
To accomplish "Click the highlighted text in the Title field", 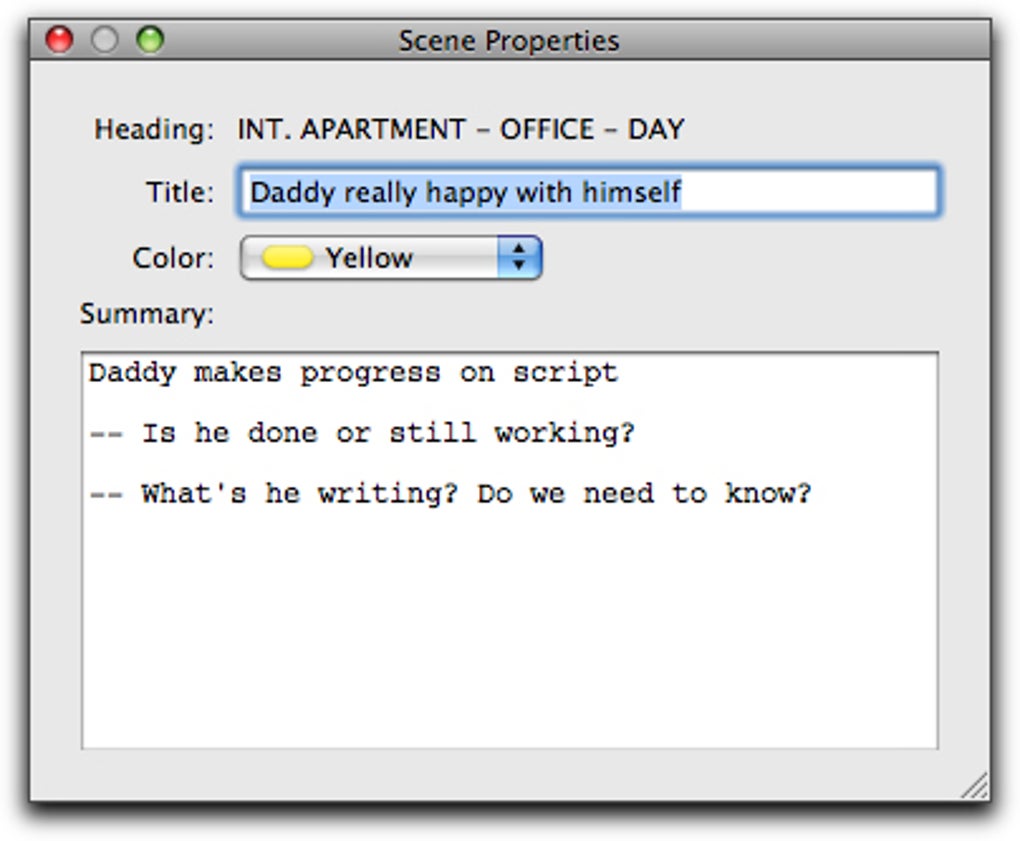I will tap(465, 192).
